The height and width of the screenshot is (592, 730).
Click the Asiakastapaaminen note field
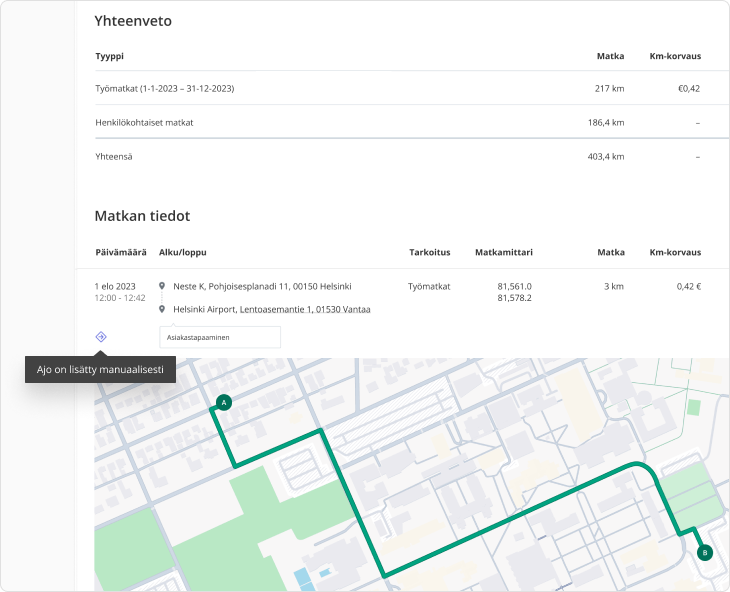[220, 337]
